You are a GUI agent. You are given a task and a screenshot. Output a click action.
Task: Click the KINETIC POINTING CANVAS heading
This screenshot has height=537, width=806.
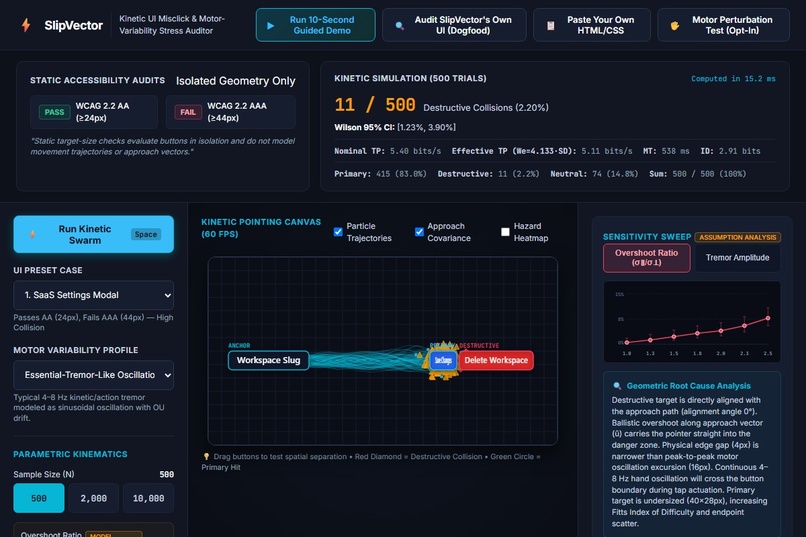coord(261,228)
